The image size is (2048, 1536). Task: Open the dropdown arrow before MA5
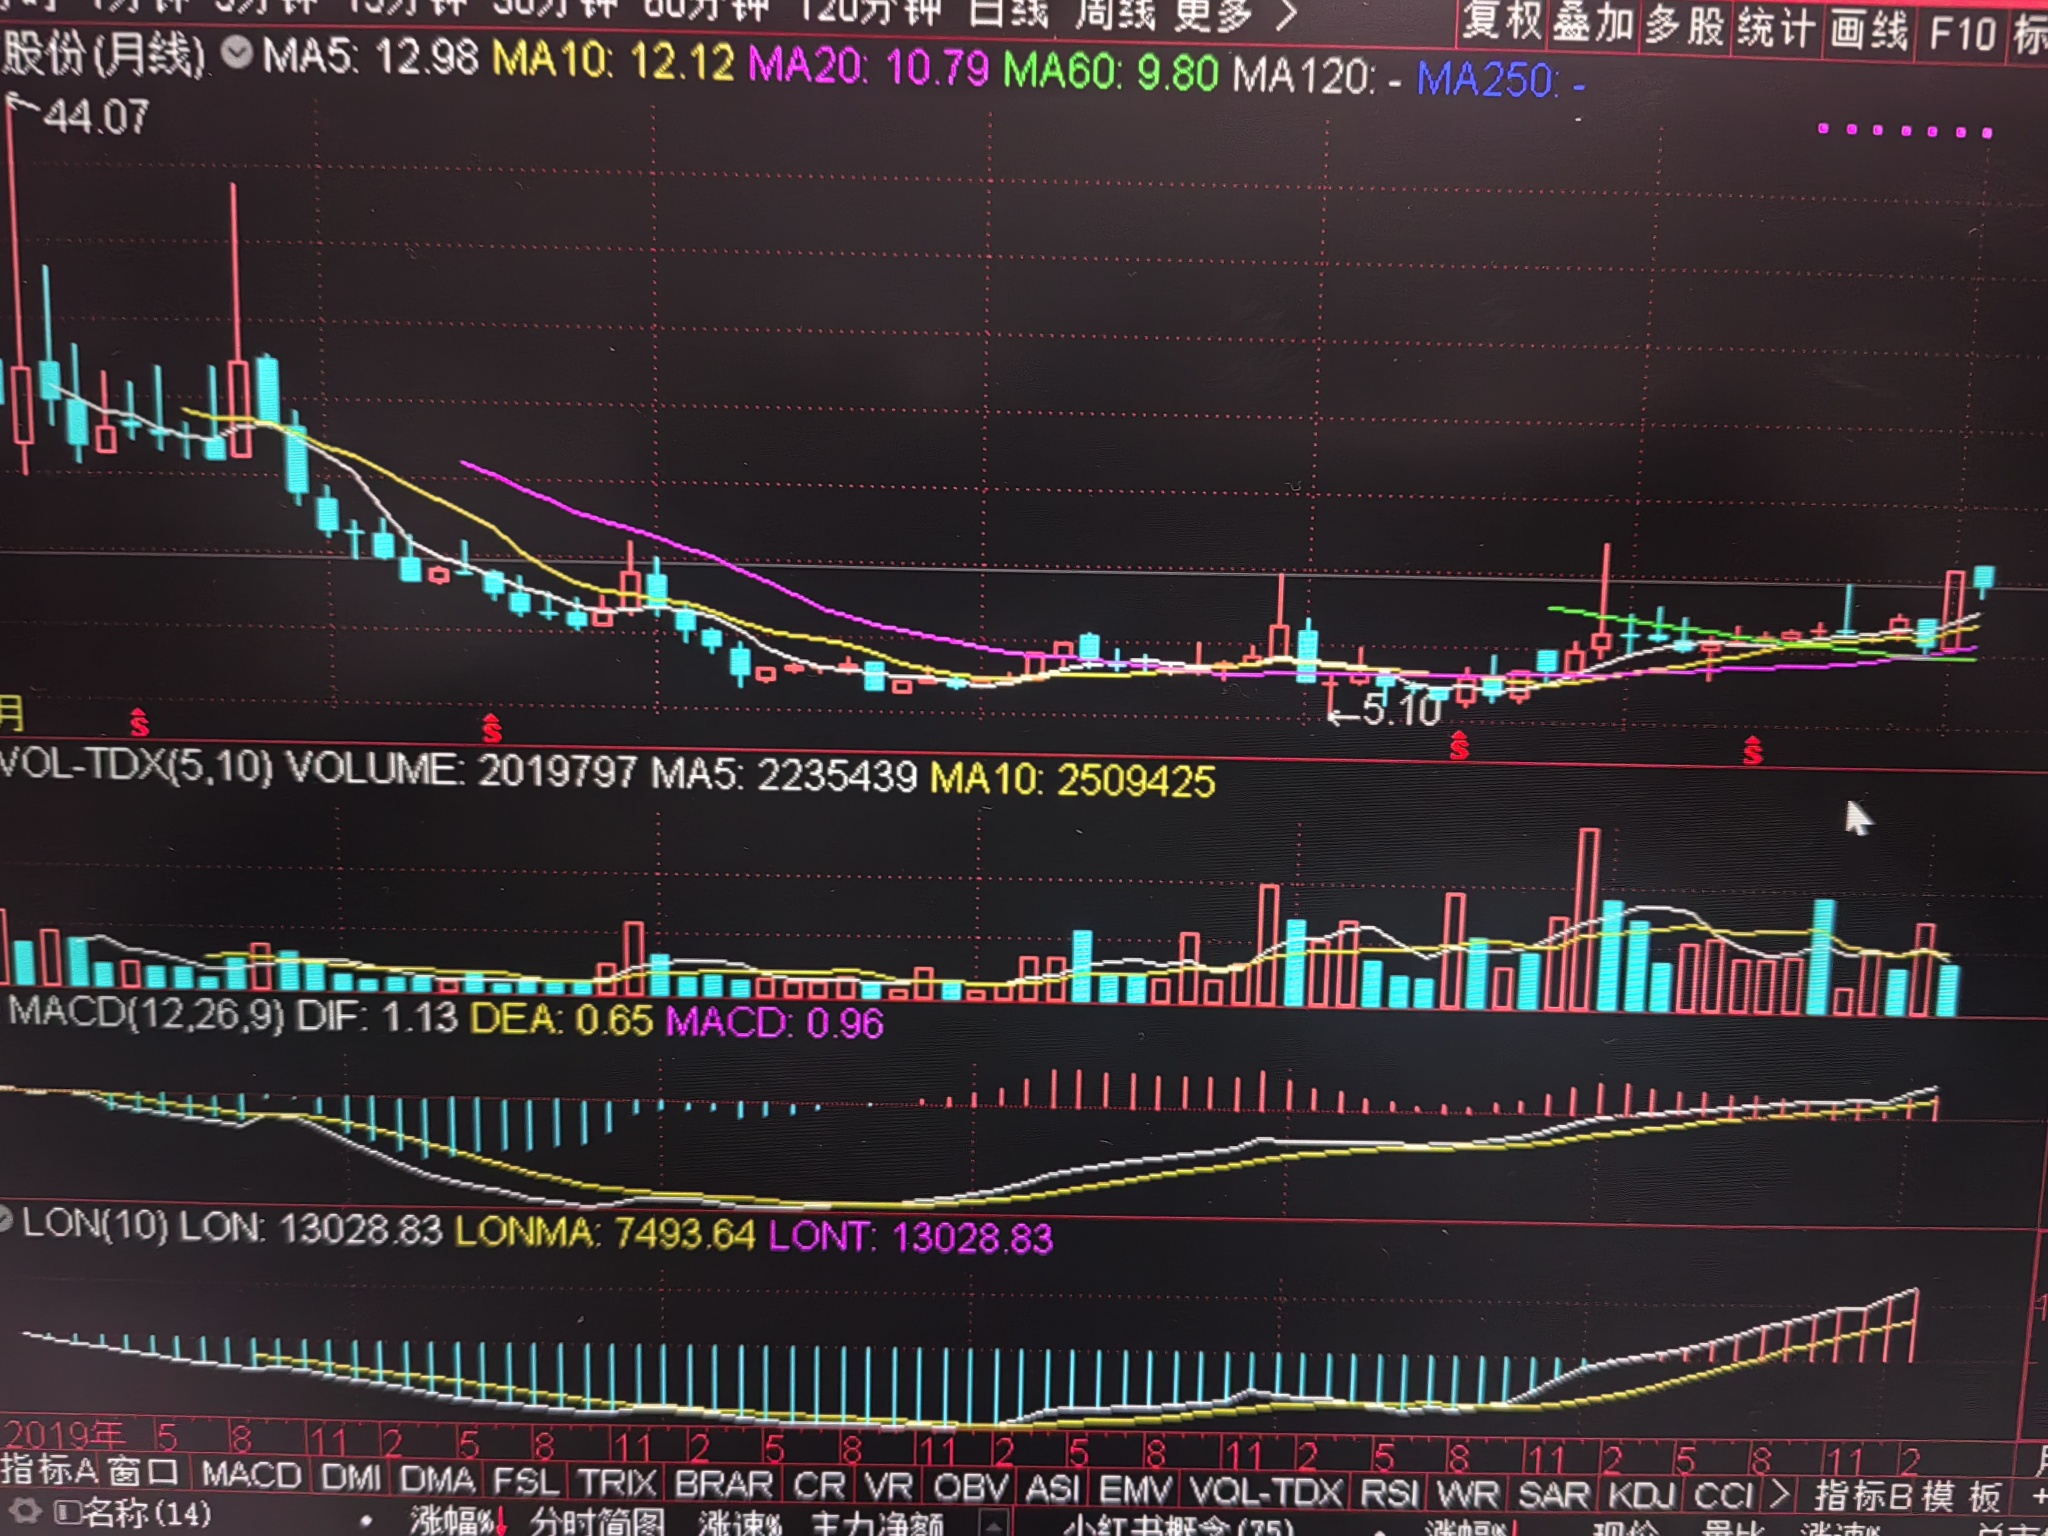tap(237, 52)
